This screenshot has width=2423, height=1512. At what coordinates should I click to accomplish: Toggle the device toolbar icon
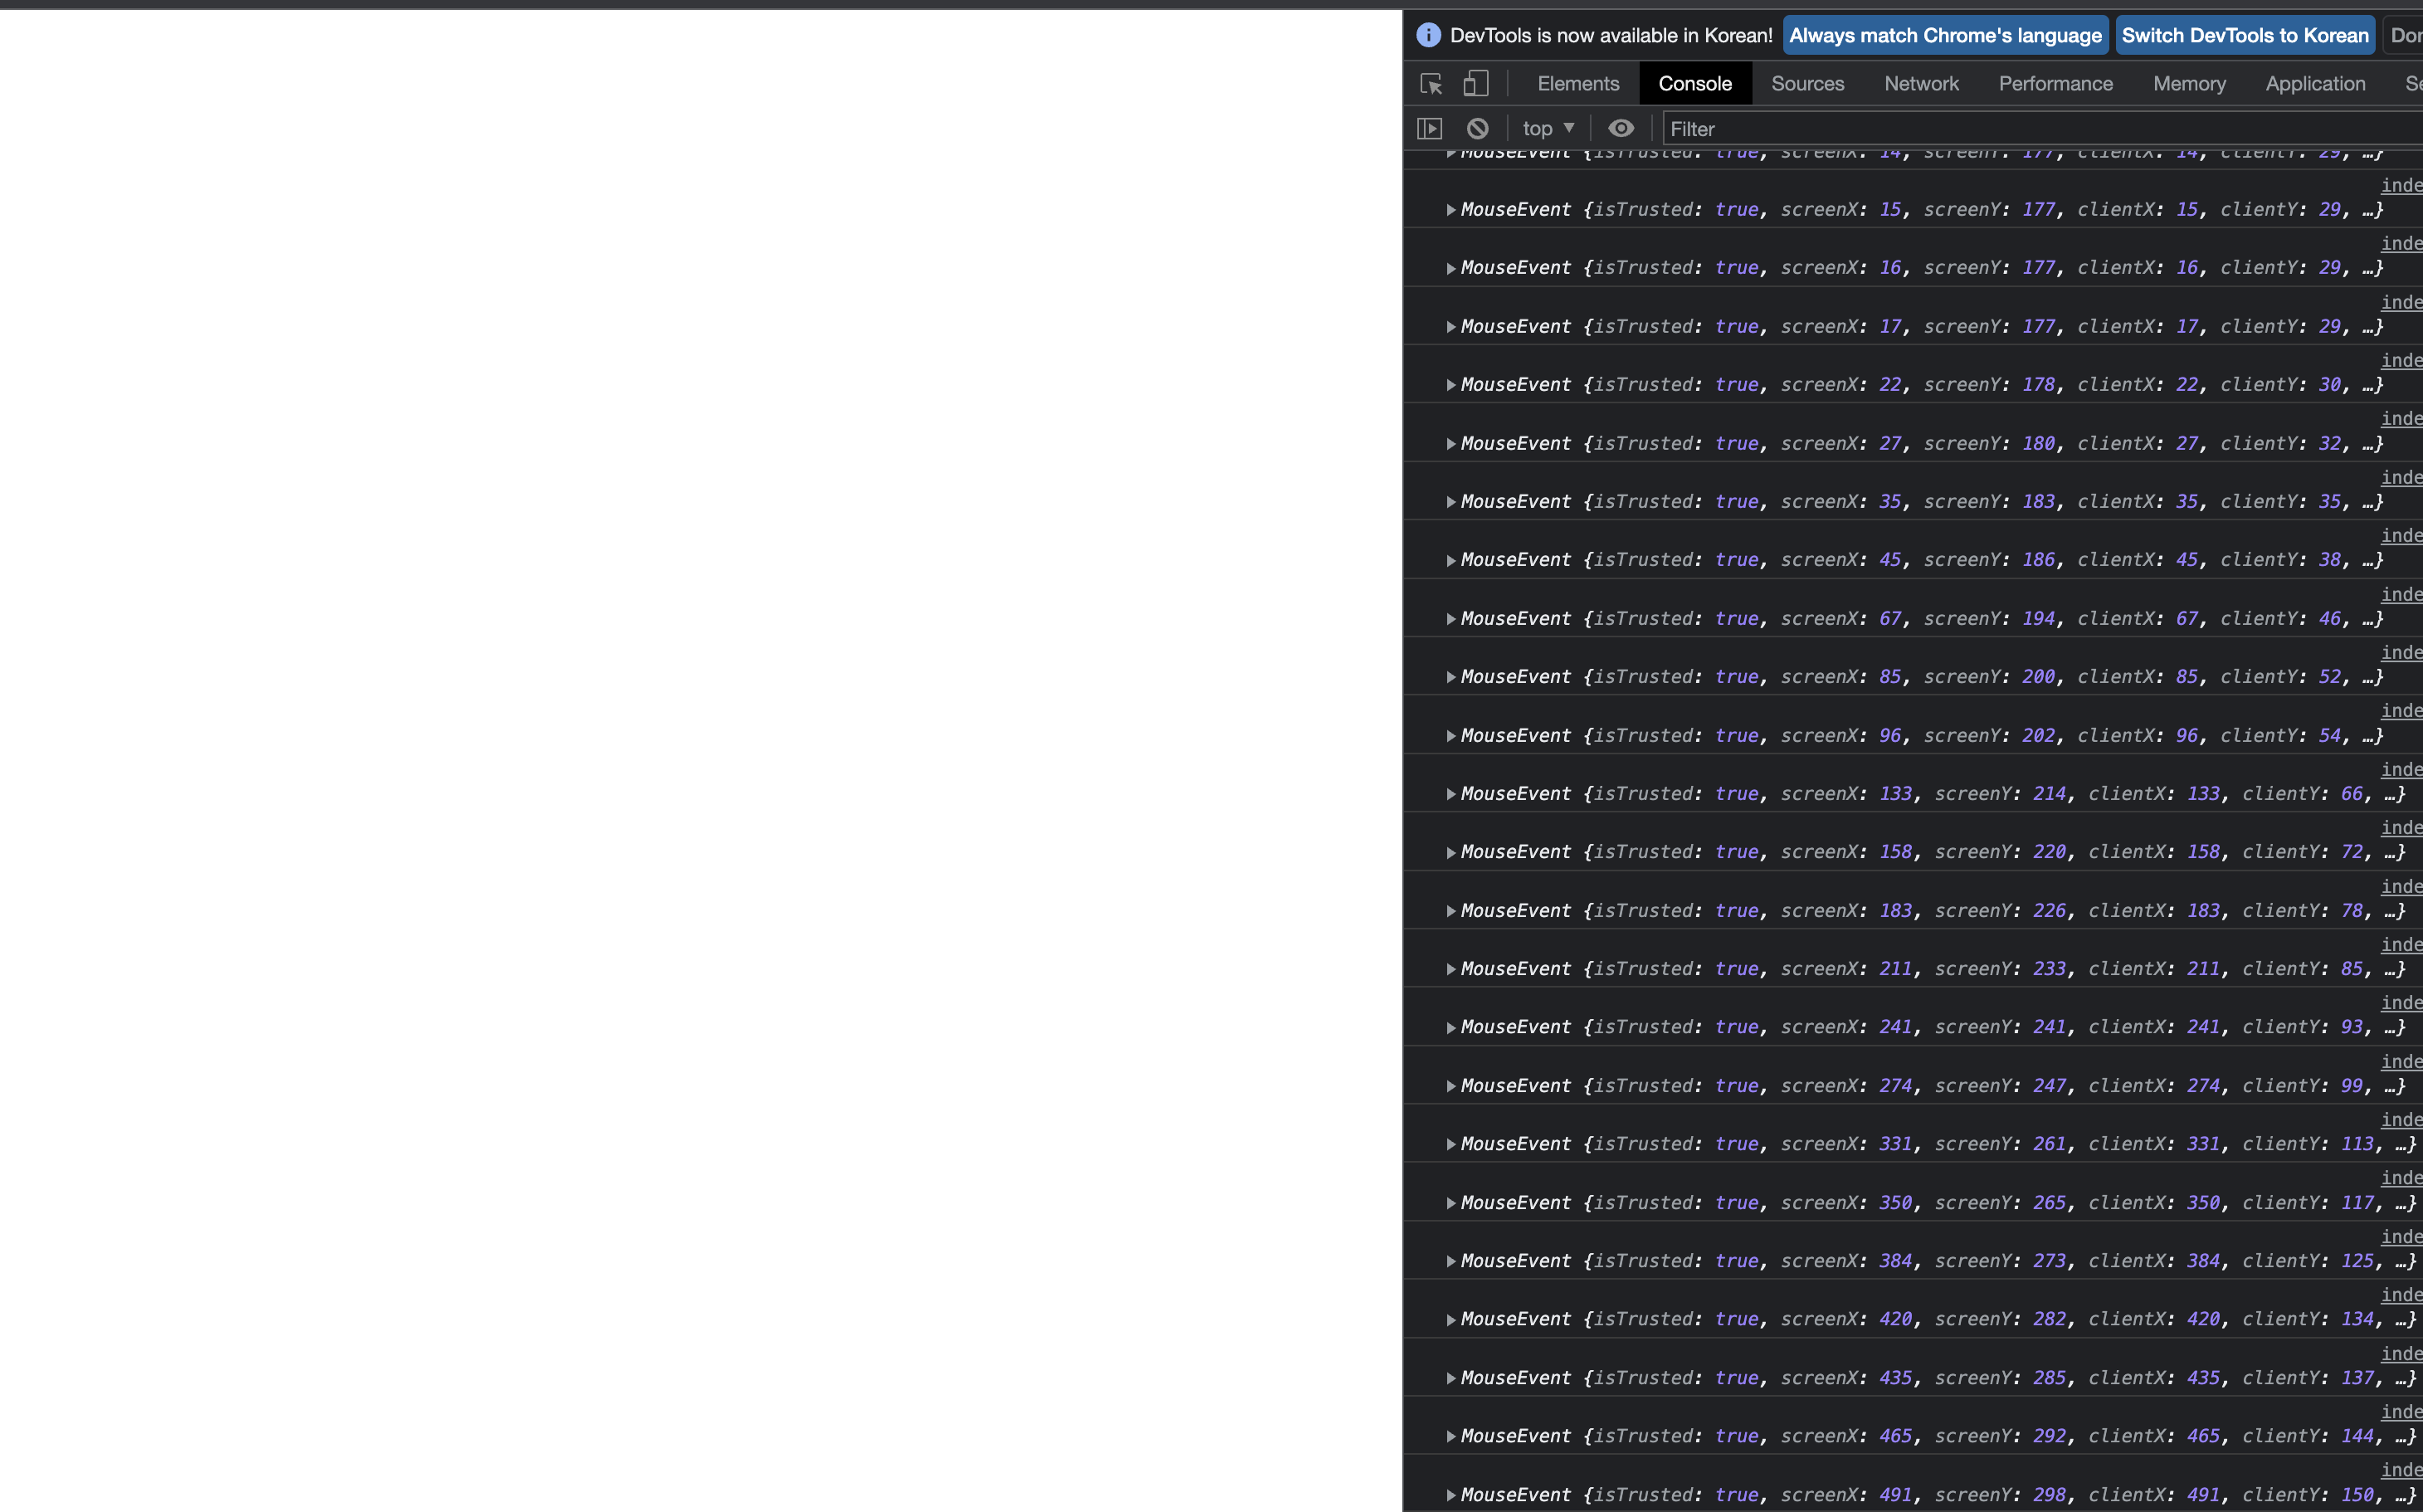tap(1476, 83)
